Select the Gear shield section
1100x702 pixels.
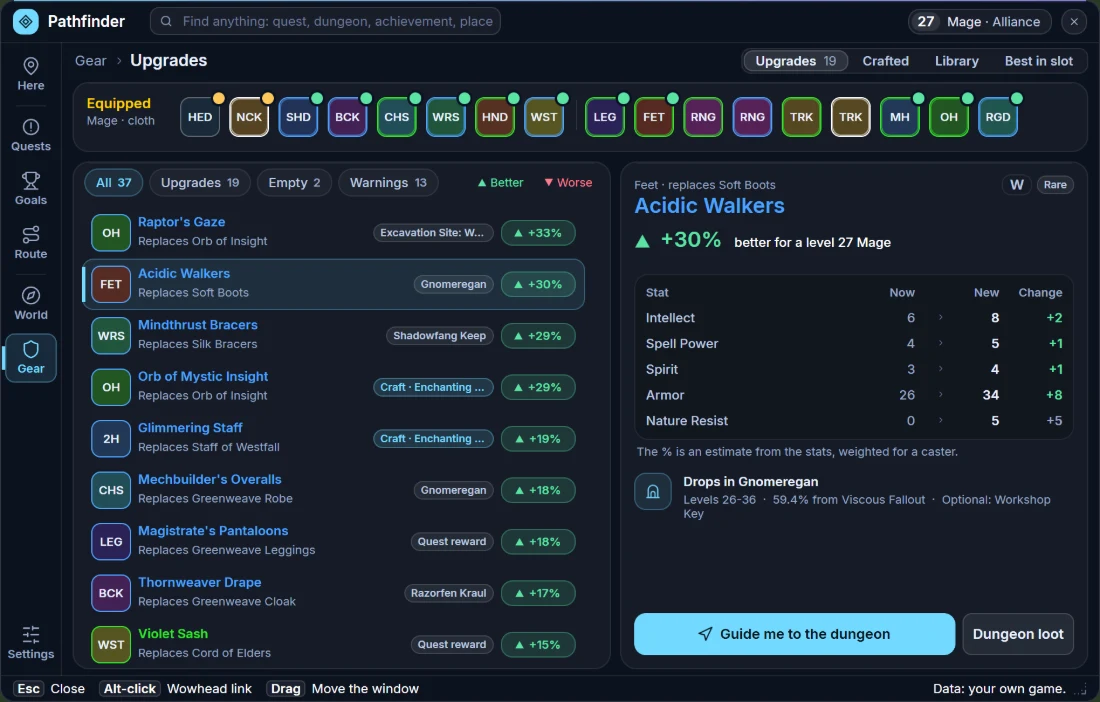31,358
